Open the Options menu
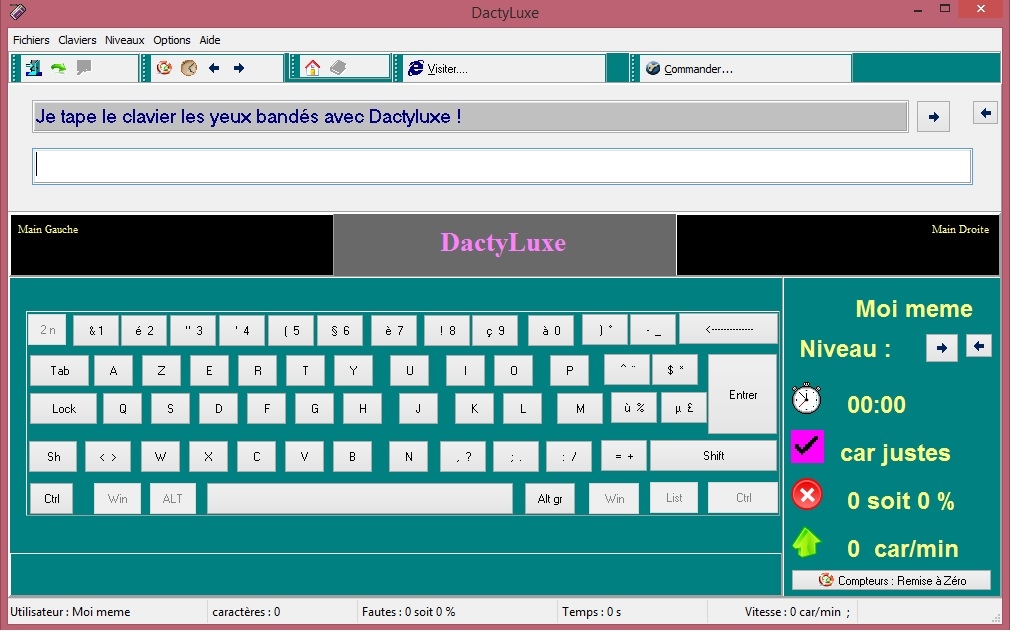This screenshot has height=632, width=1010. (x=171, y=40)
